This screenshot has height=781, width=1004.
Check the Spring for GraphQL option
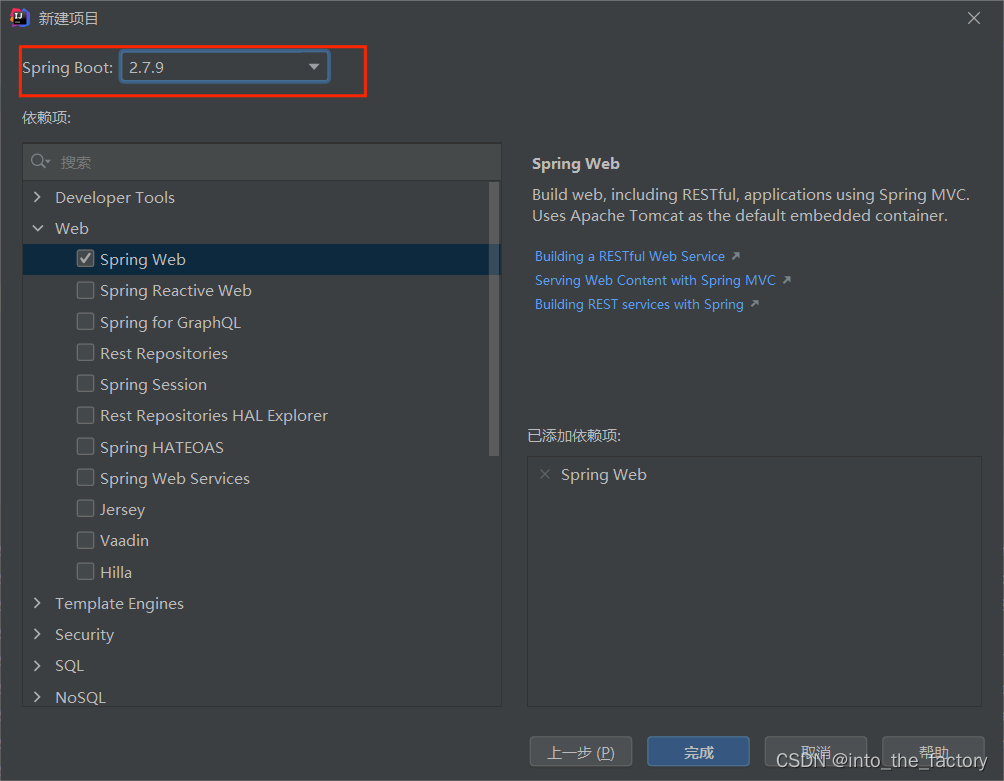85,321
